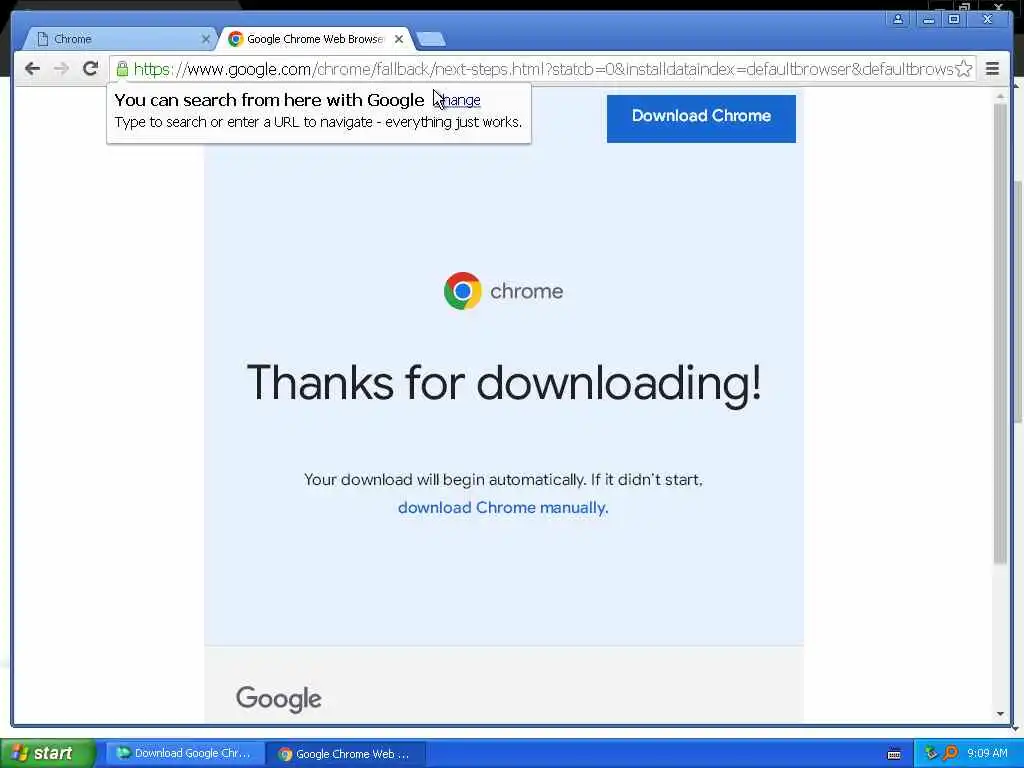Minimize the Chrome window
Screen dimensions: 1024x768
[927, 19]
